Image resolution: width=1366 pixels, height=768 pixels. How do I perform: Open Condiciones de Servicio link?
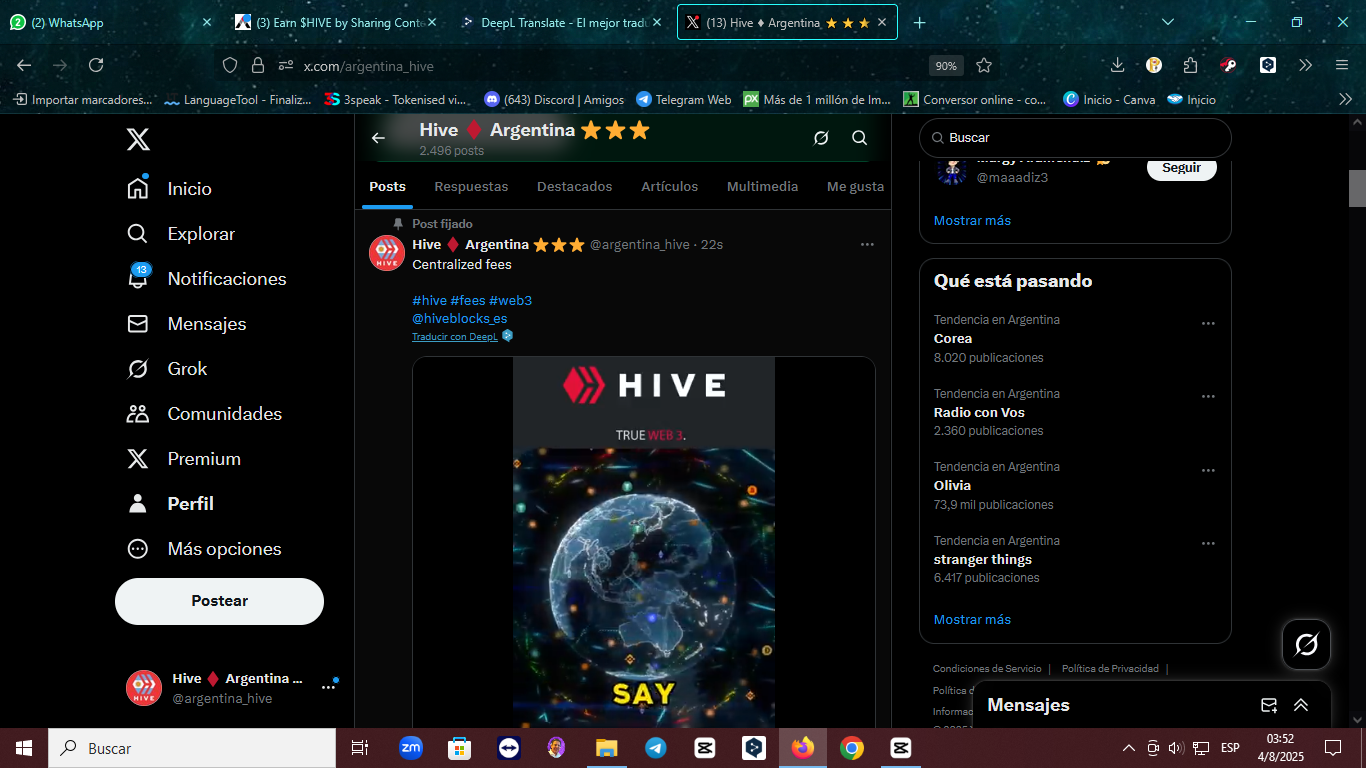[x=987, y=669]
